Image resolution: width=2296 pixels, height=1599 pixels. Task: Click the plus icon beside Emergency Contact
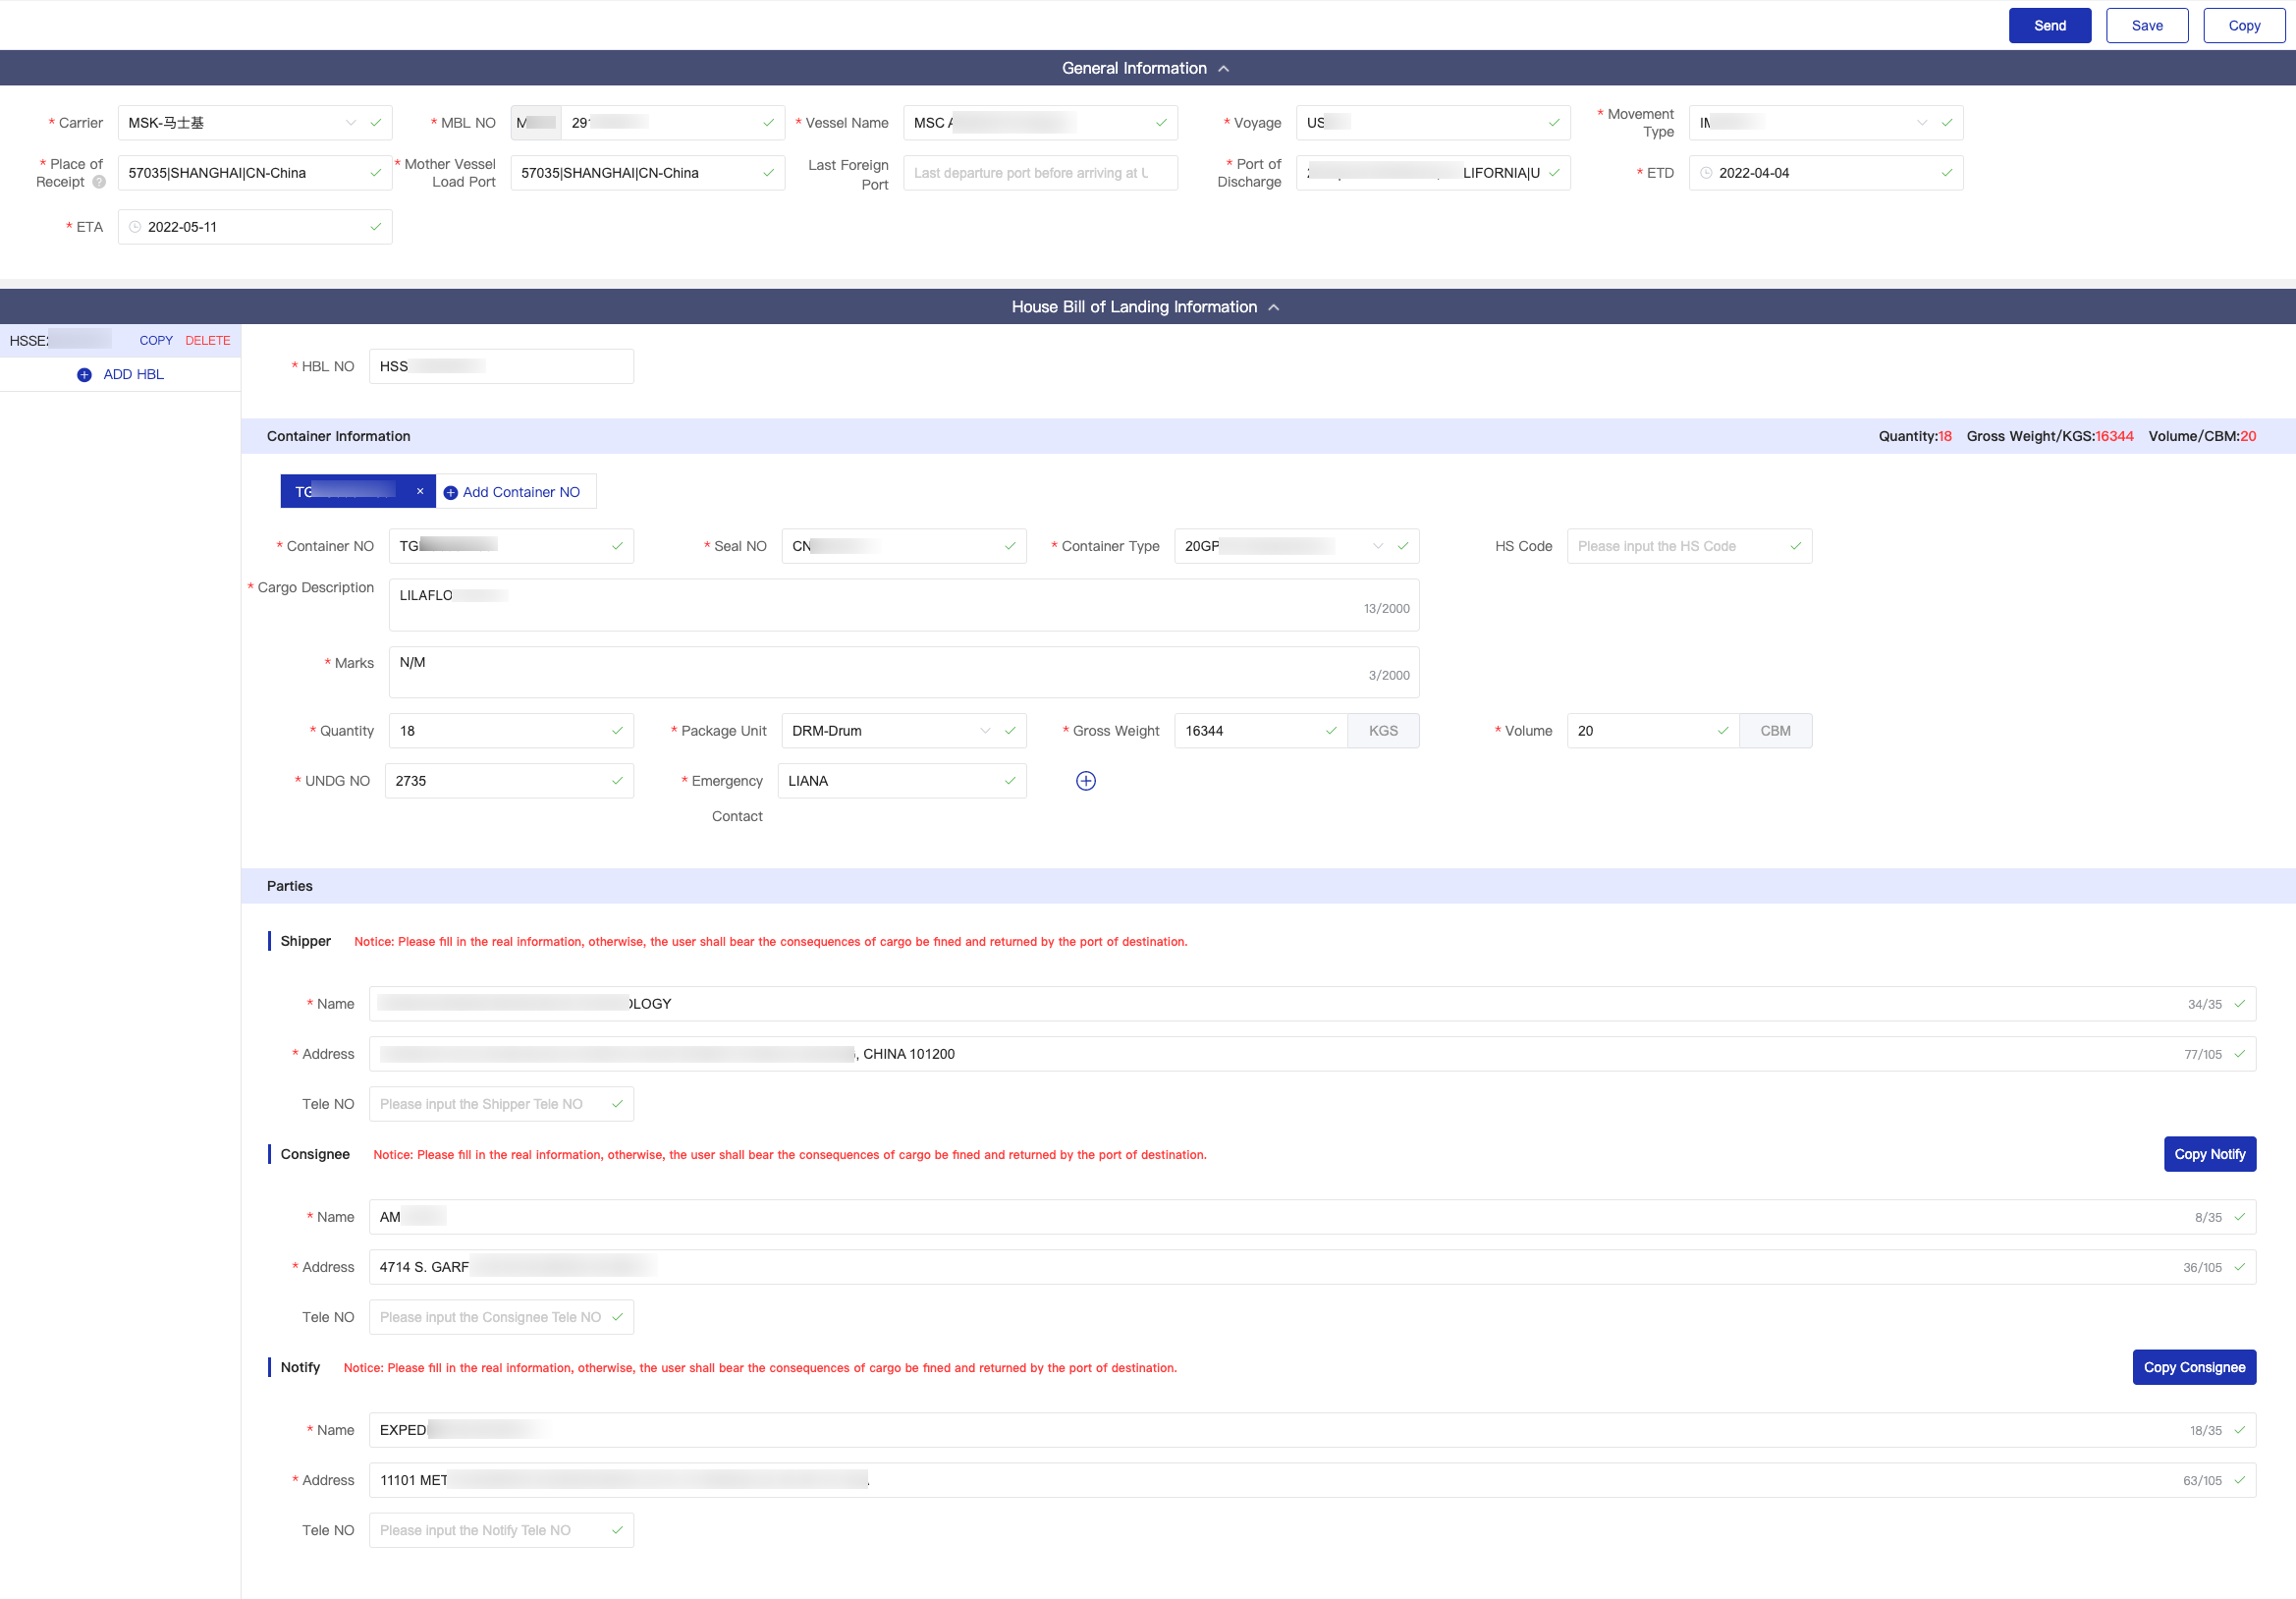pos(1085,781)
